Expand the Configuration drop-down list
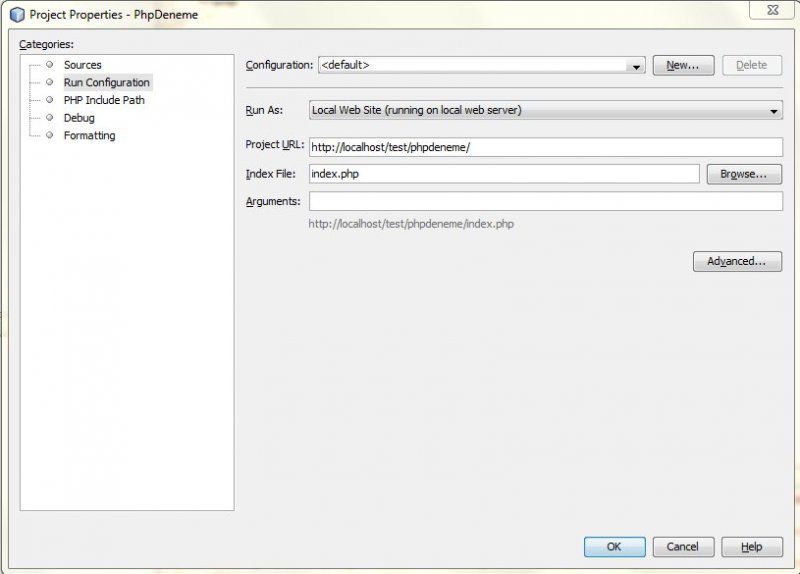This screenshot has height=574, width=800. [x=636, y=66]
